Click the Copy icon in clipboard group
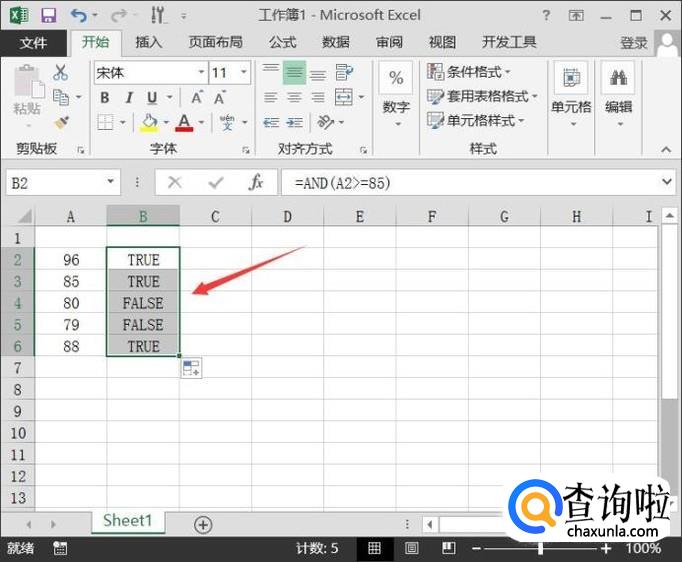682x562 pixels. tap(60, 97)
